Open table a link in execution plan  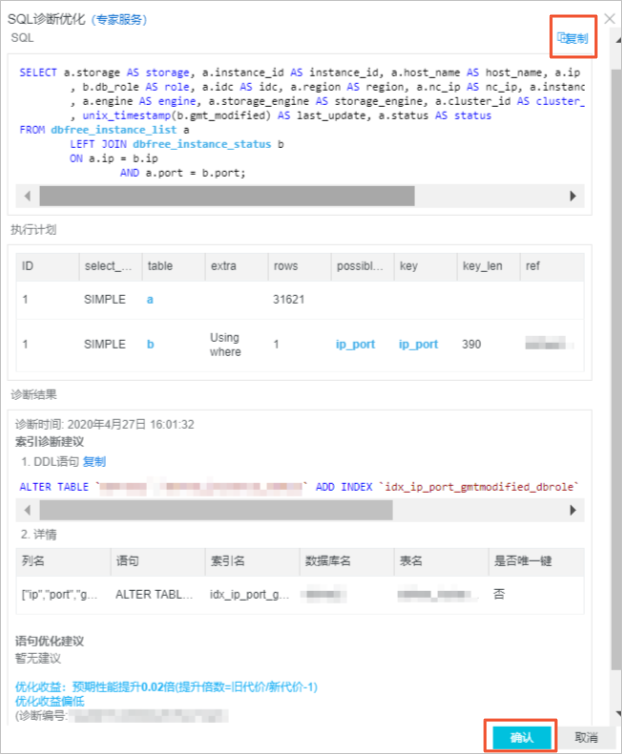click(150, 300)
